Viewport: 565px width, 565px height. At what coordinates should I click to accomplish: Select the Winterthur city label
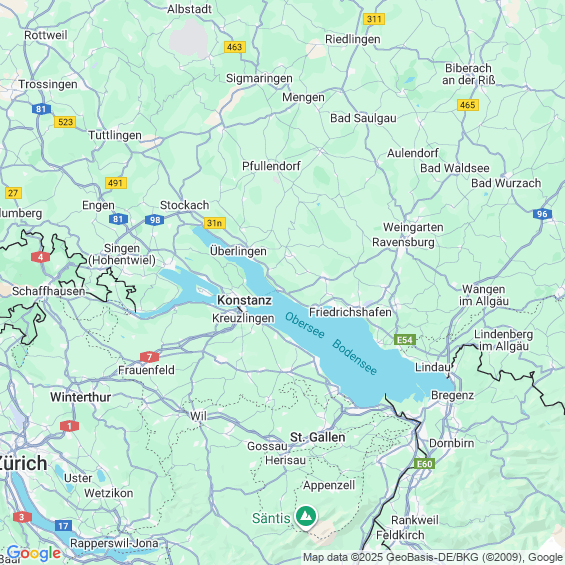point(81,397)
